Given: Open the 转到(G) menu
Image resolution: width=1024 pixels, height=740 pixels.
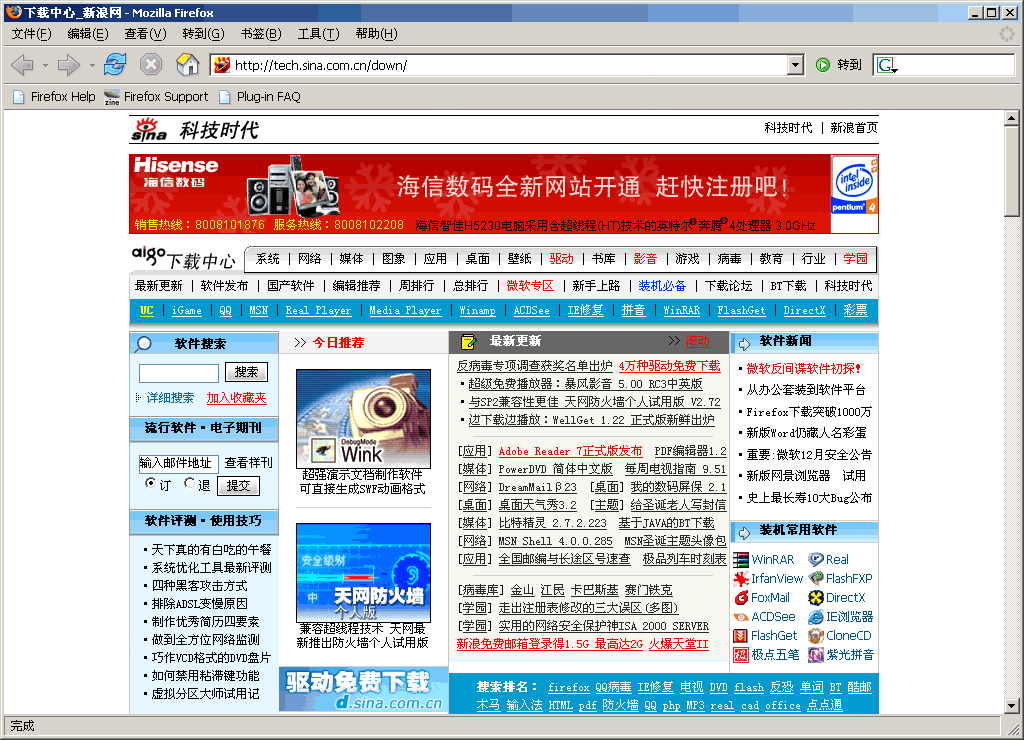Looking at the screenshot, I should click(x=203, y=34).
